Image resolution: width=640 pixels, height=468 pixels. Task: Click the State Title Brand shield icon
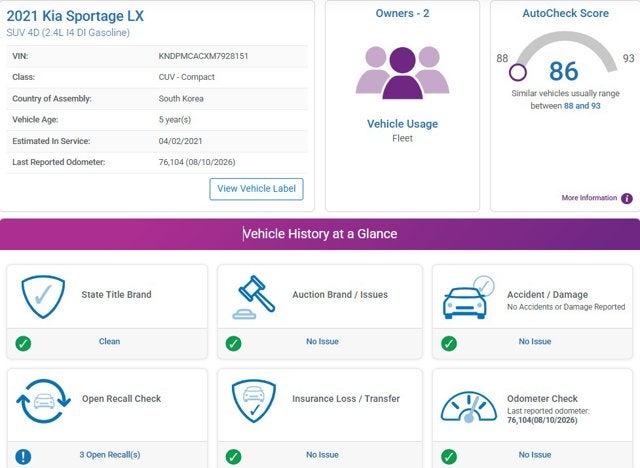43,297
